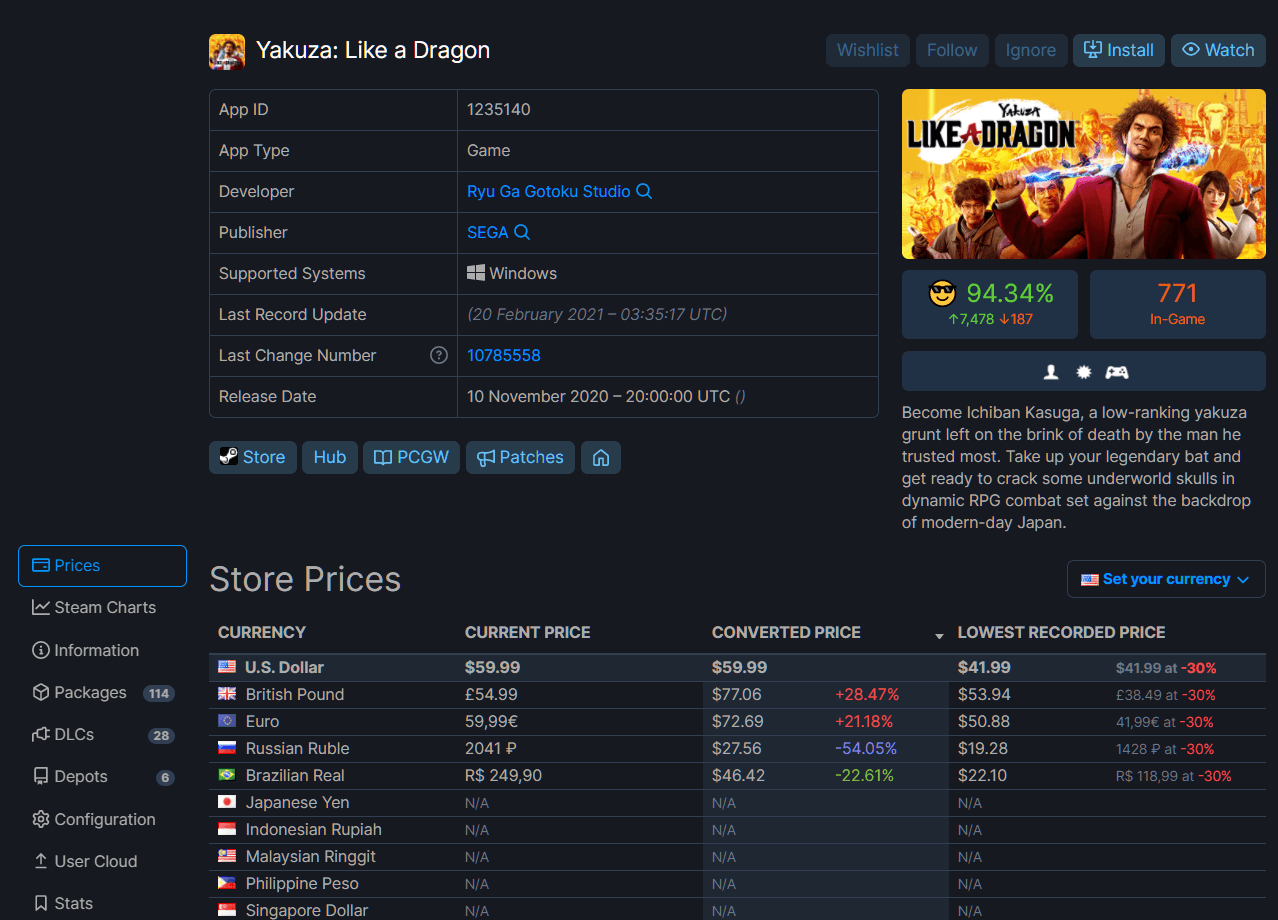Click the sunglasses emoji rating icon

coord(942,293)
